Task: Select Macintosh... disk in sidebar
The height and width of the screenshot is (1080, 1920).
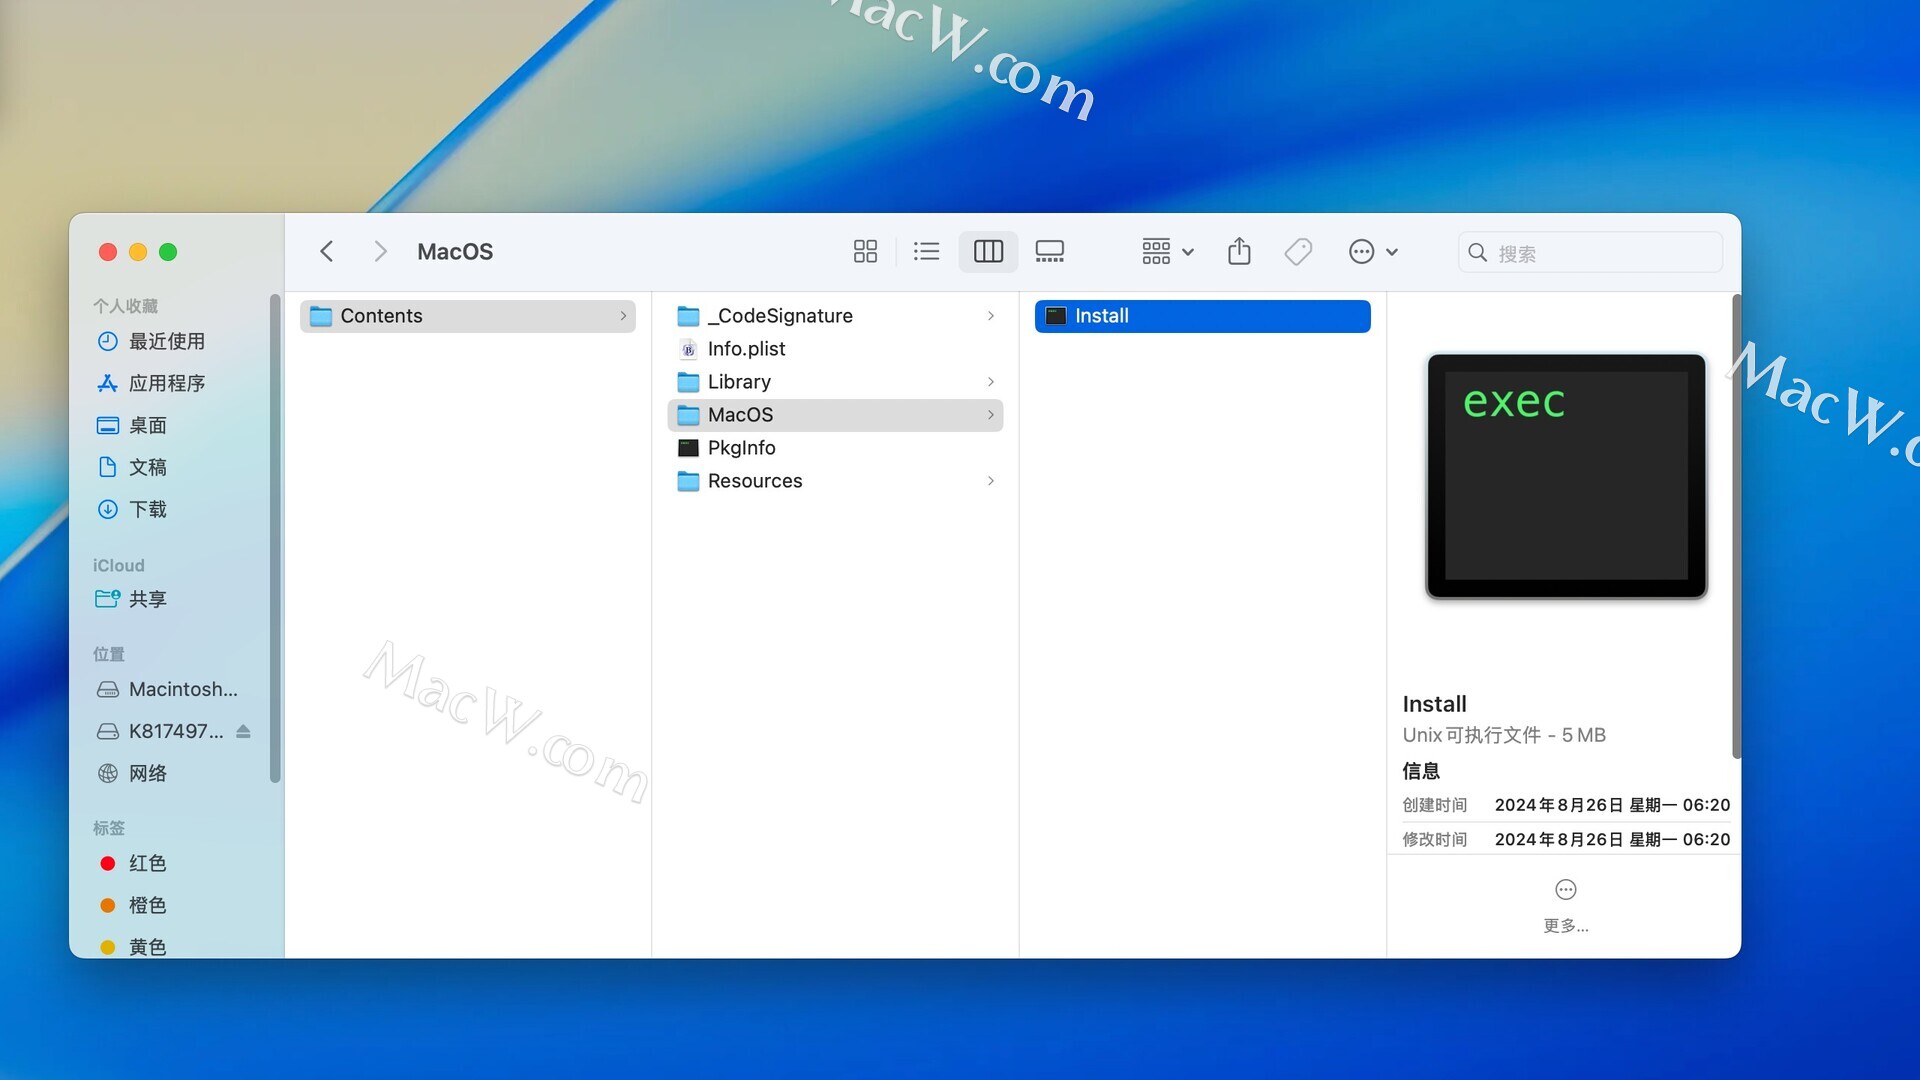Action: [183, 689]
